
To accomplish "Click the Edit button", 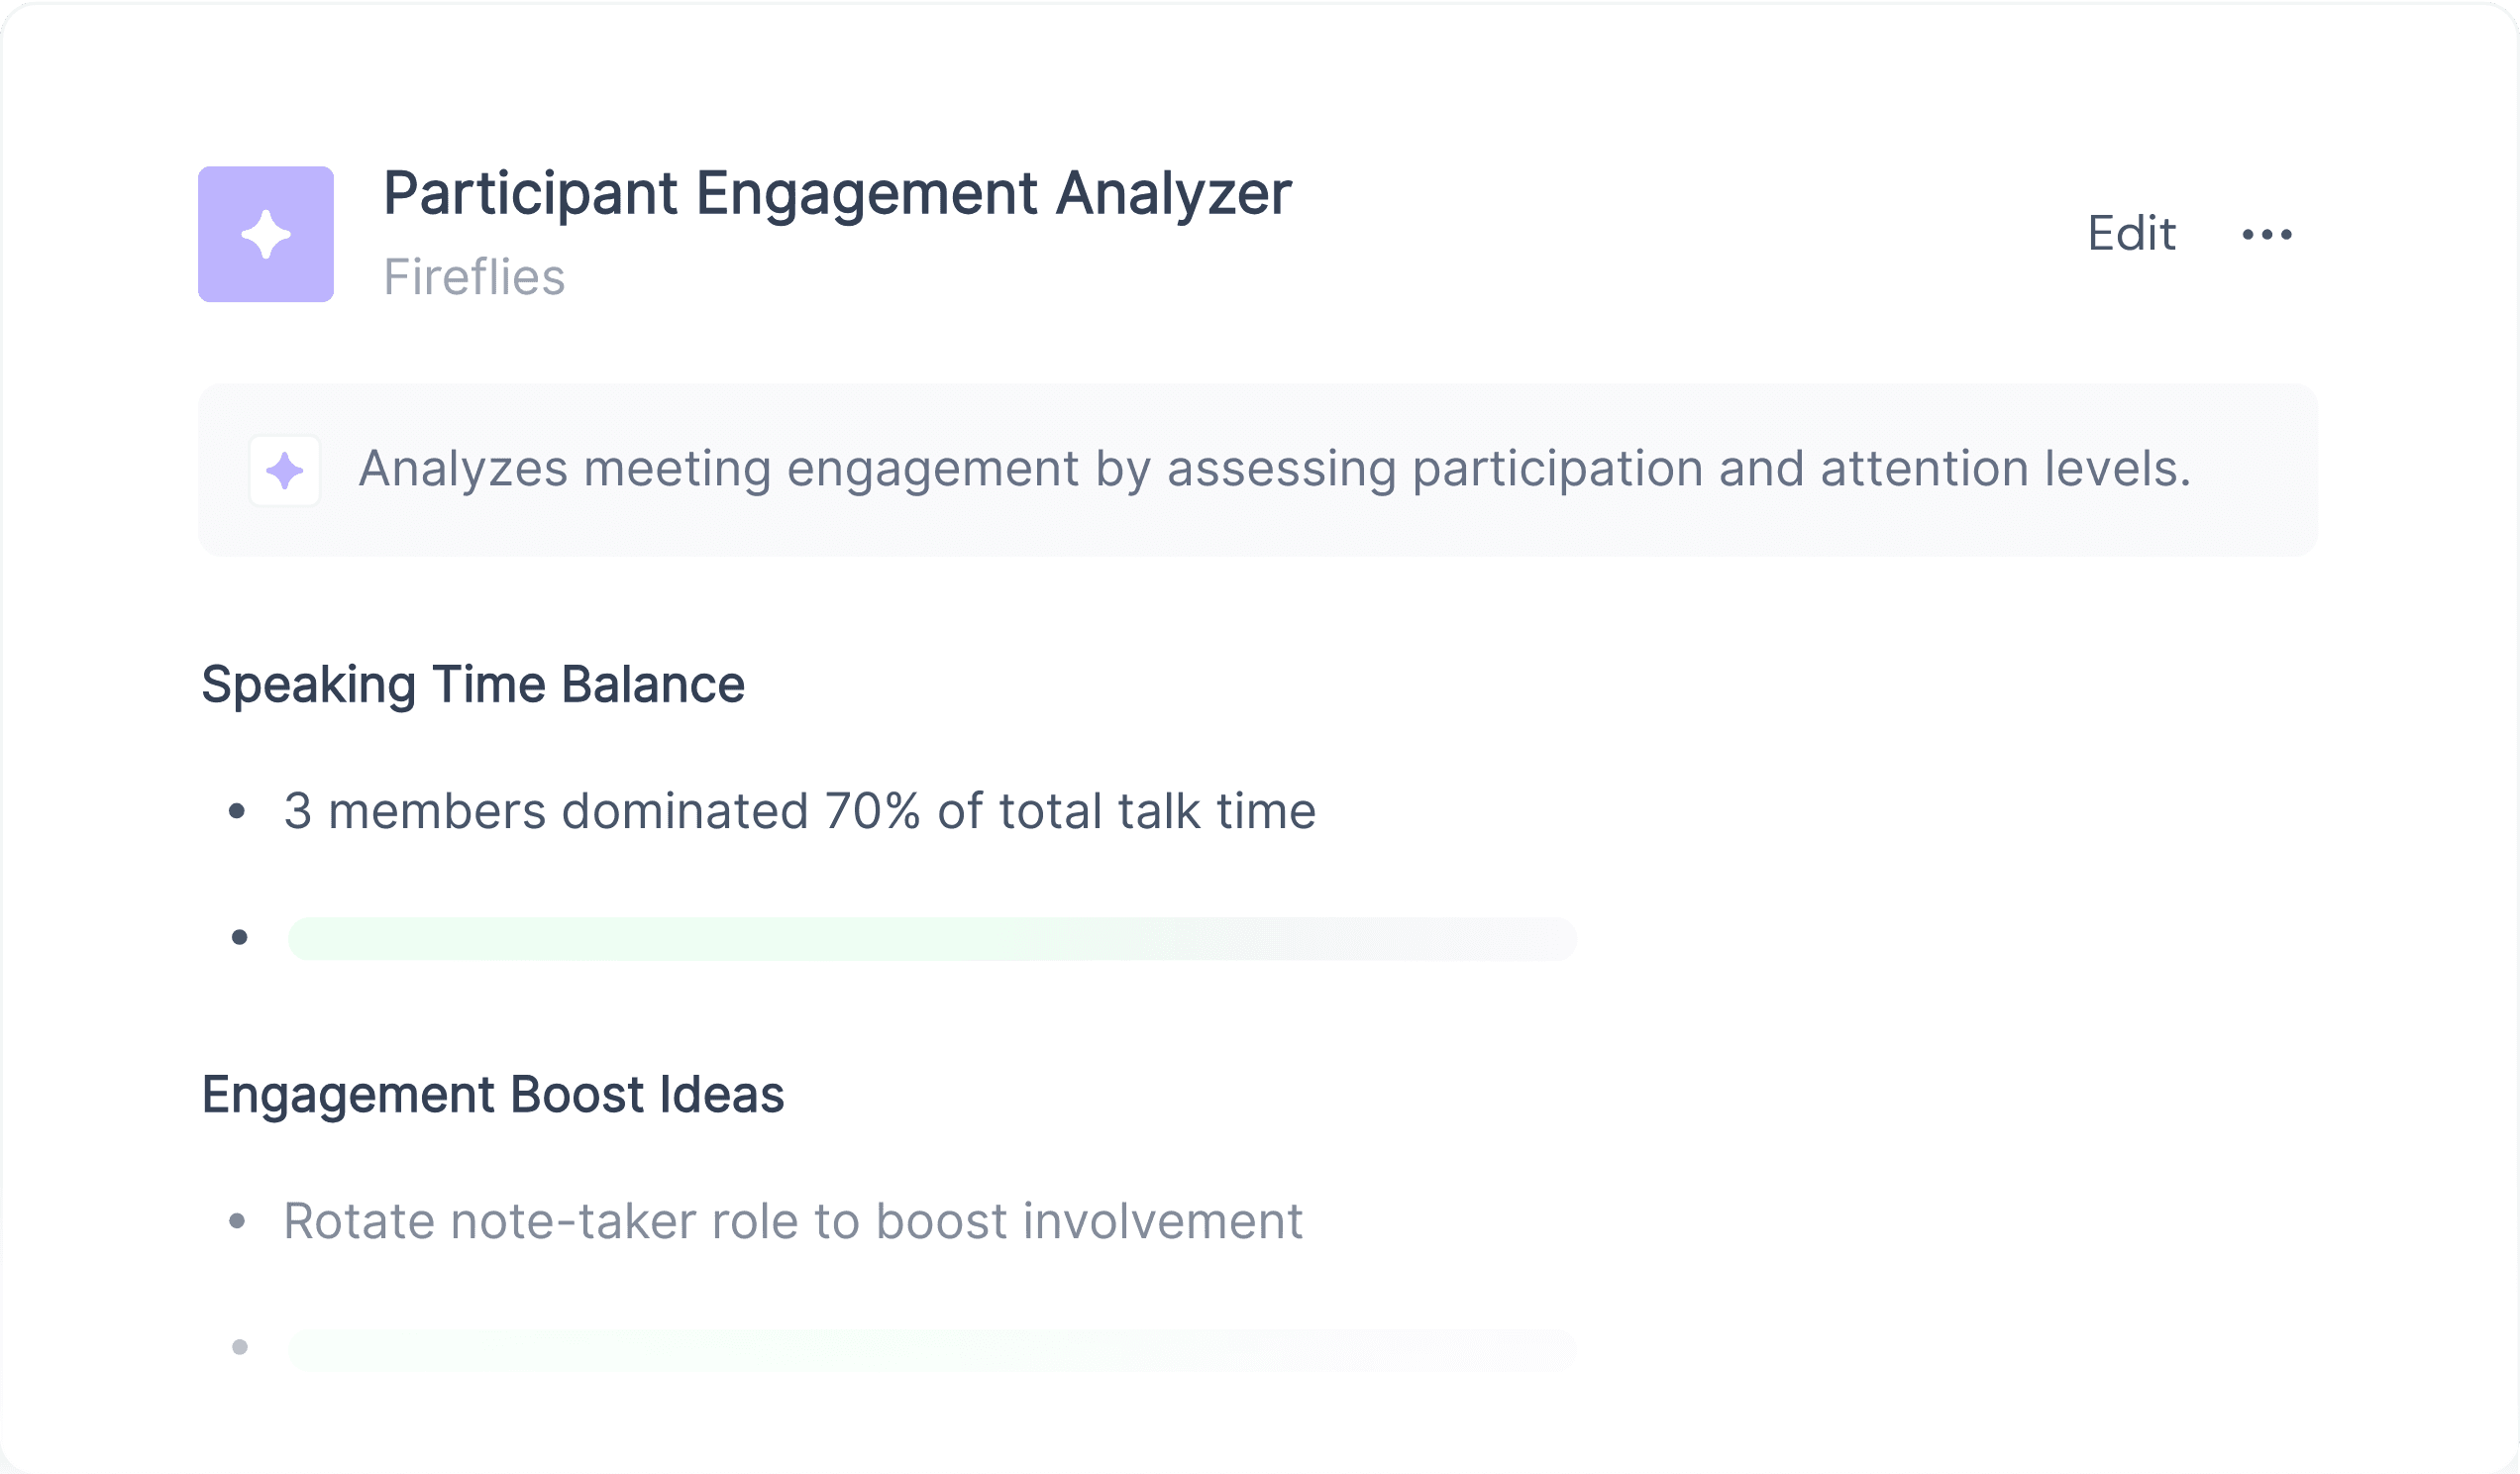I will (2131, 234).
